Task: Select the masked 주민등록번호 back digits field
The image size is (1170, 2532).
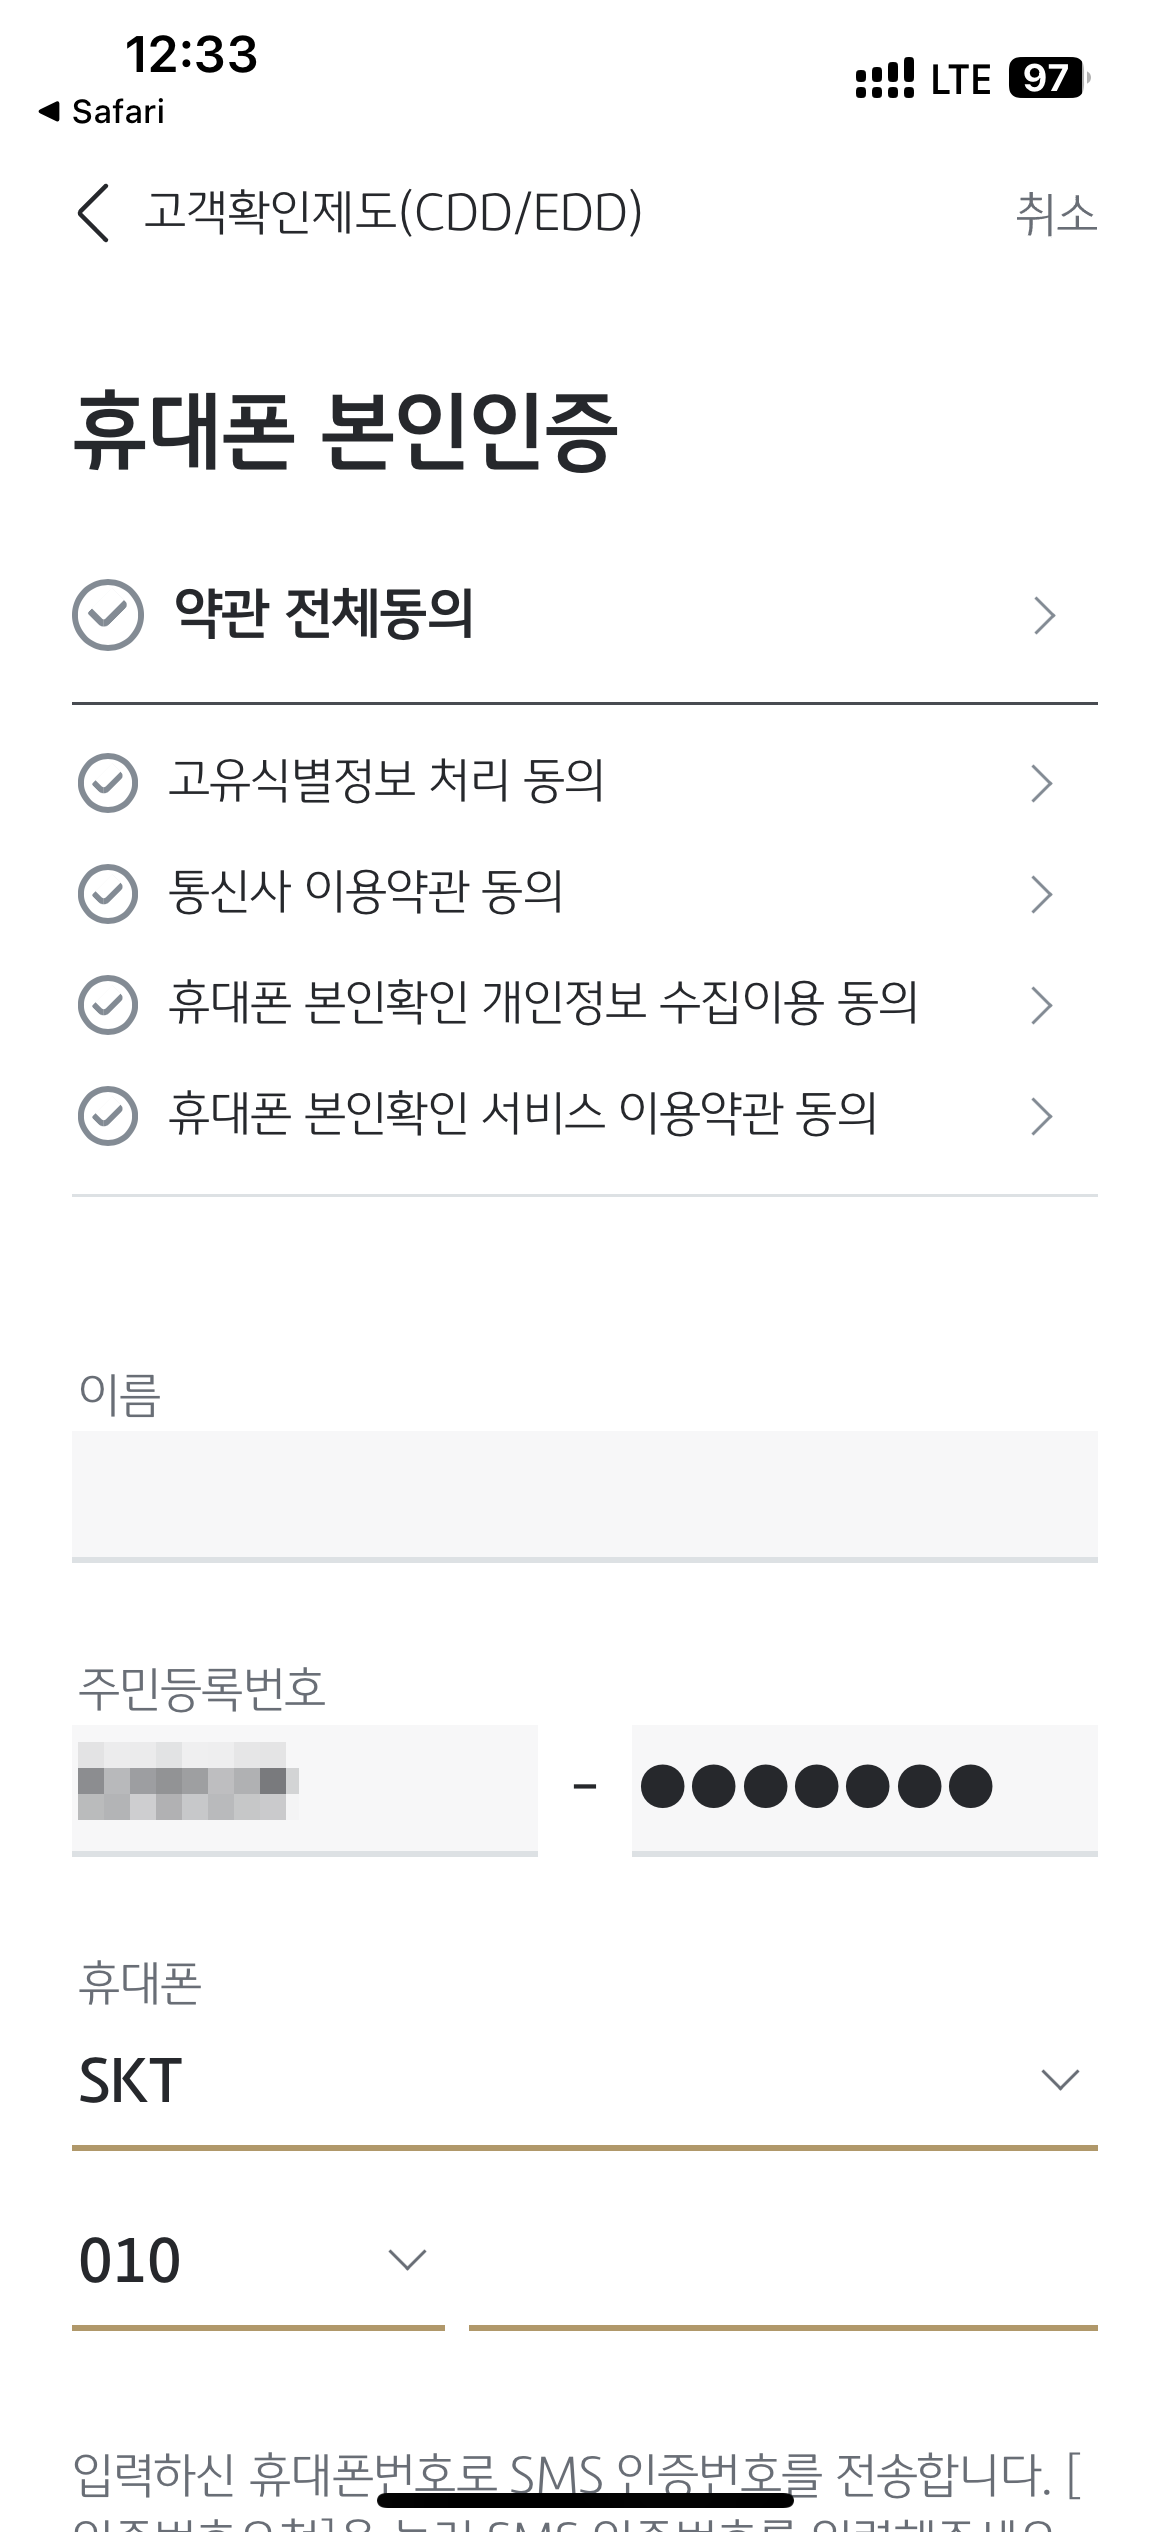Action: pos(865,1790)
